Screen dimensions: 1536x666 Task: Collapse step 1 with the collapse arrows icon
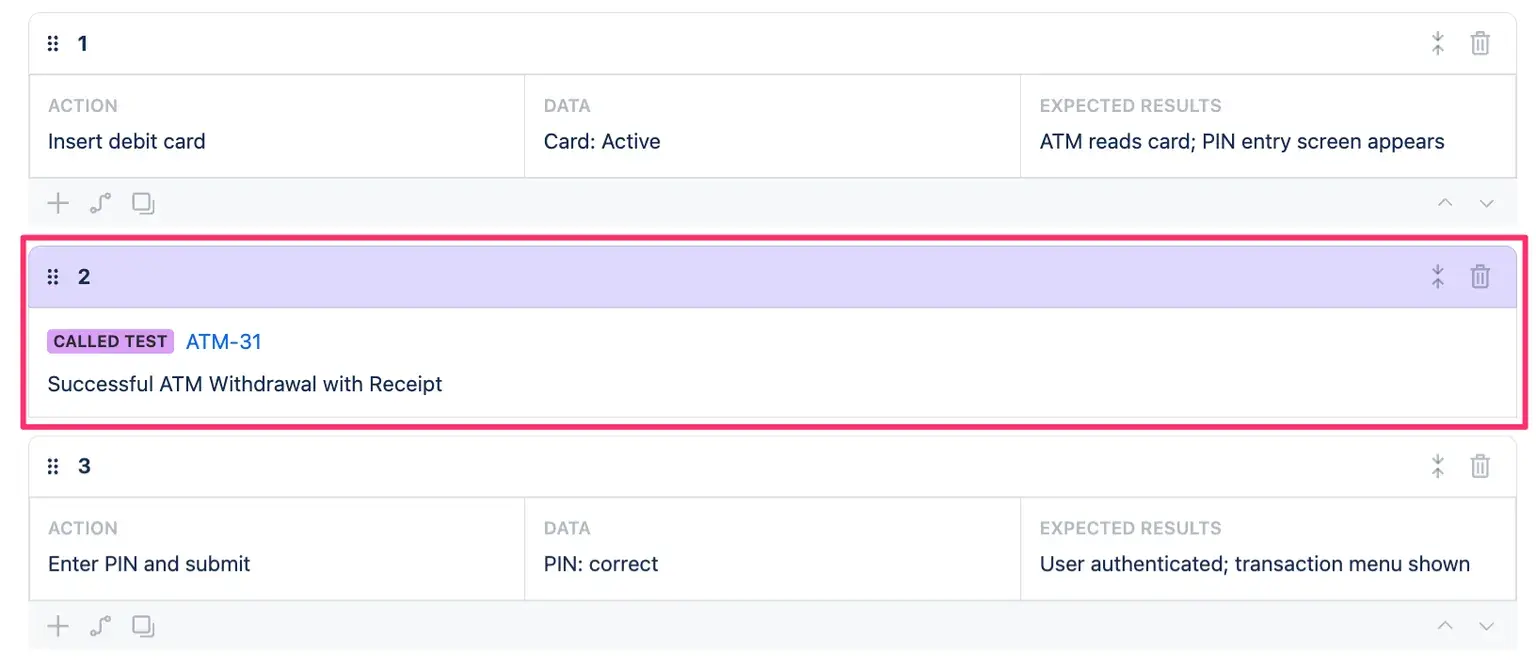(x=1437, y=43)
